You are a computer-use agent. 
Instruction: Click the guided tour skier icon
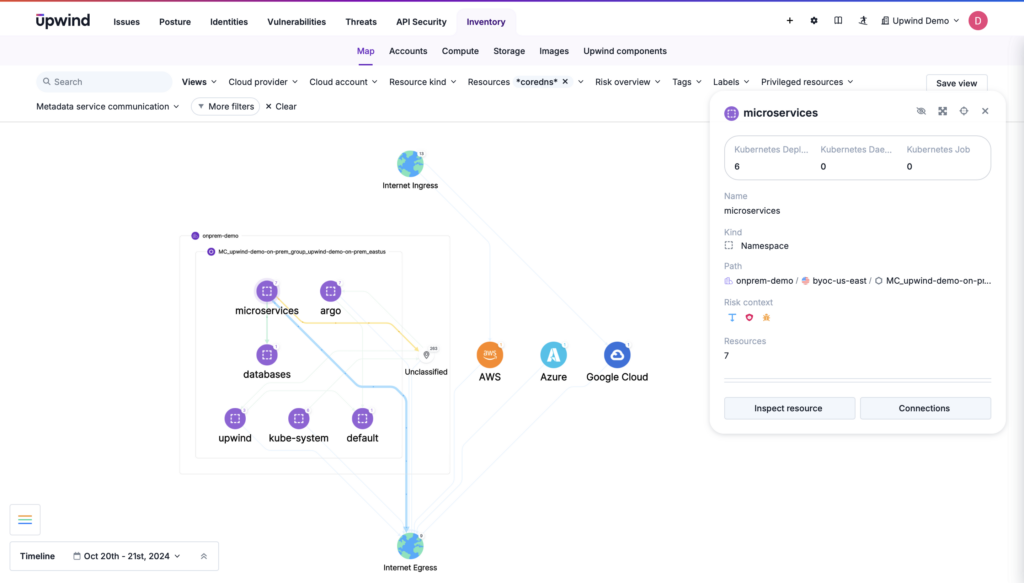(x=863, y=20)
